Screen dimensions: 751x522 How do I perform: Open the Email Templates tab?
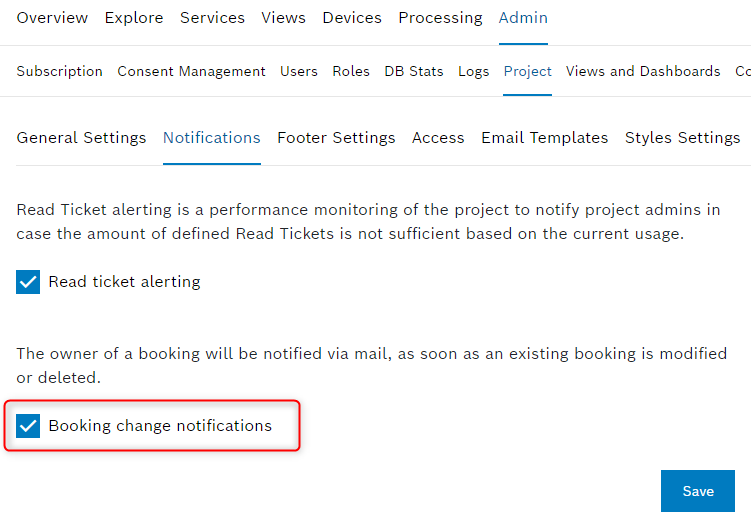click(544, 138)
